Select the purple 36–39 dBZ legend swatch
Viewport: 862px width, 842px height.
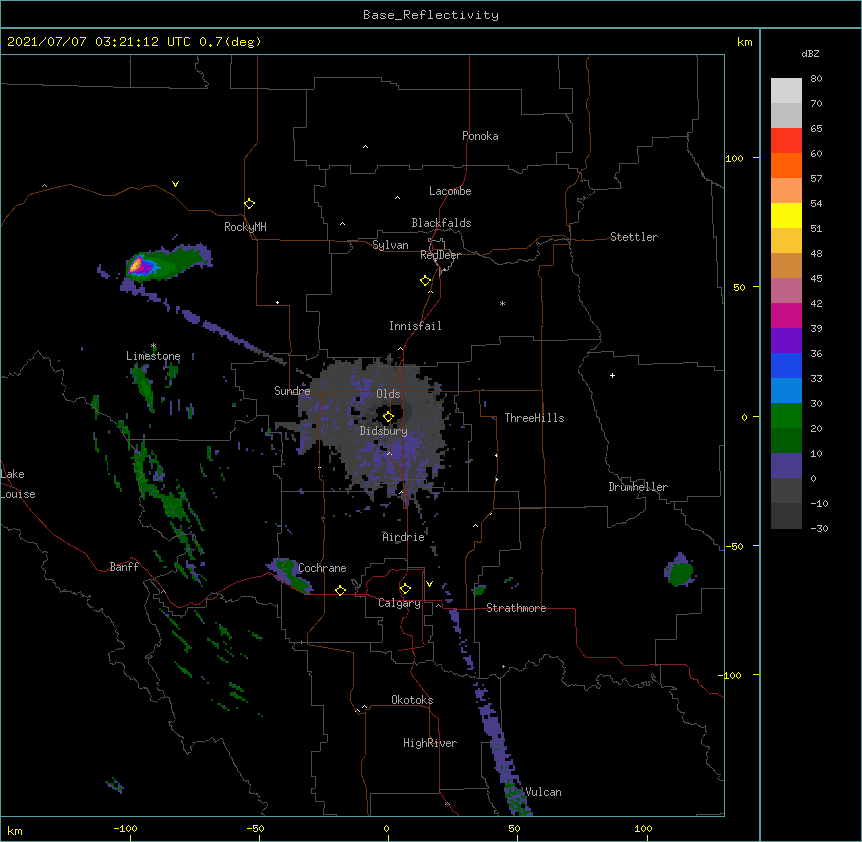[x=786, y=340]
